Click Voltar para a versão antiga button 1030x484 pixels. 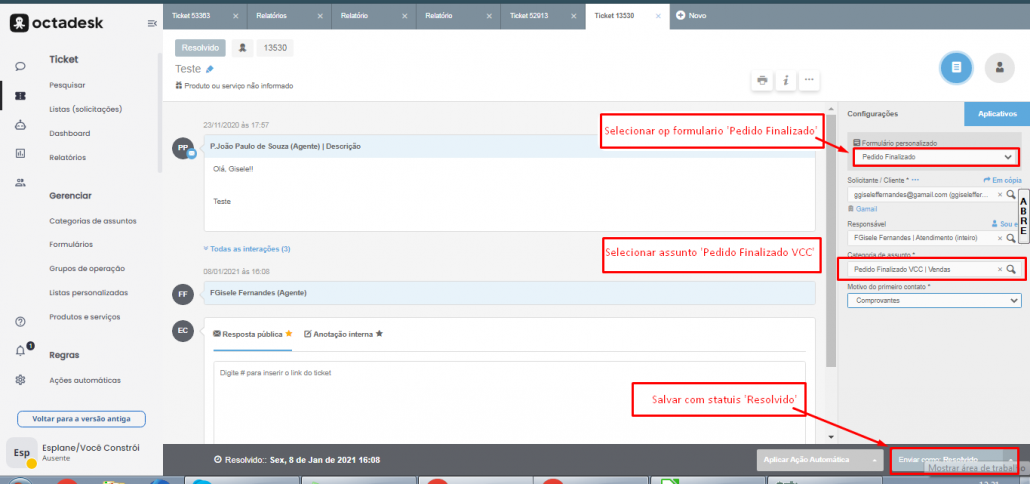81,419
